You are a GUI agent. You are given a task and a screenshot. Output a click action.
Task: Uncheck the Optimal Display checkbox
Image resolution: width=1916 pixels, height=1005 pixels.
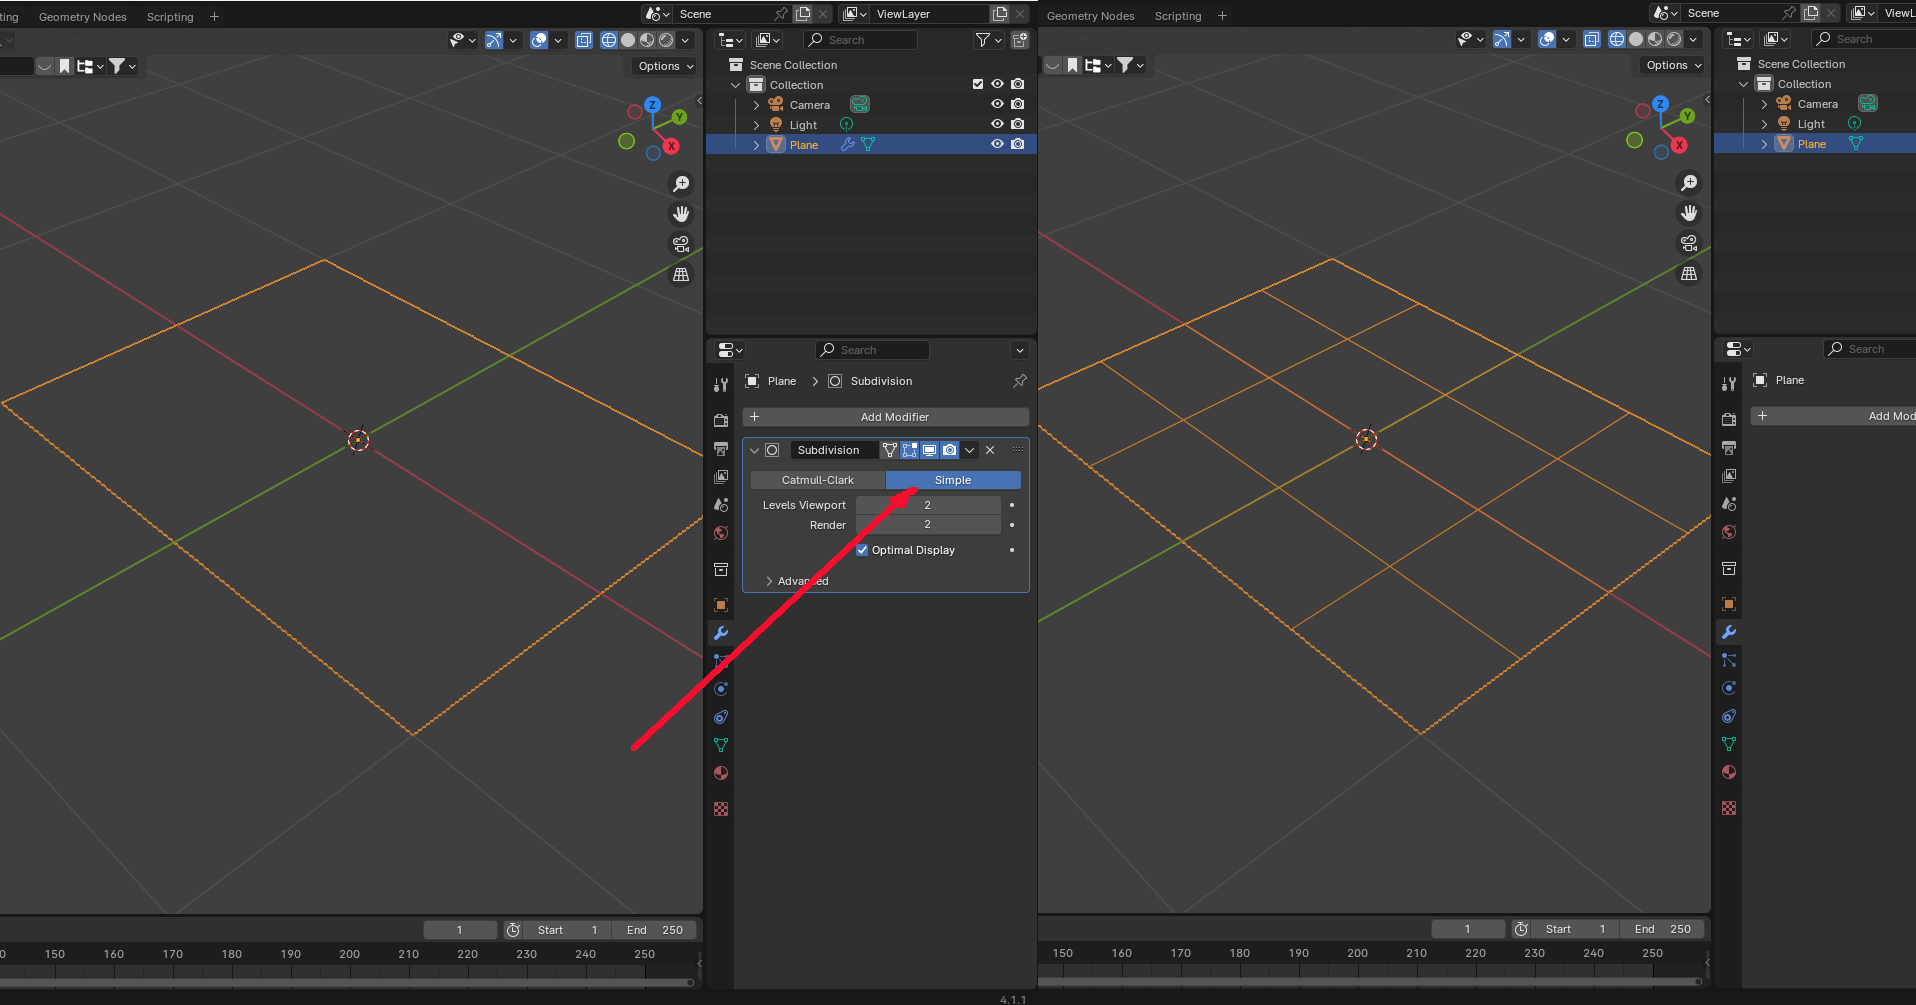(x=862, y=550)
